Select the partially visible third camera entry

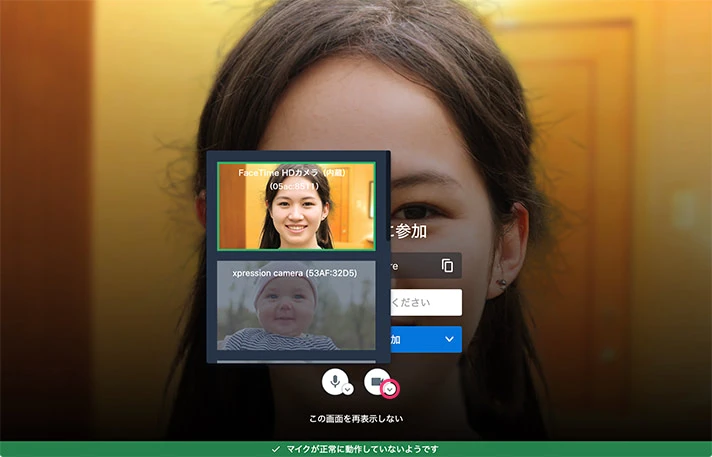(297, 361)
